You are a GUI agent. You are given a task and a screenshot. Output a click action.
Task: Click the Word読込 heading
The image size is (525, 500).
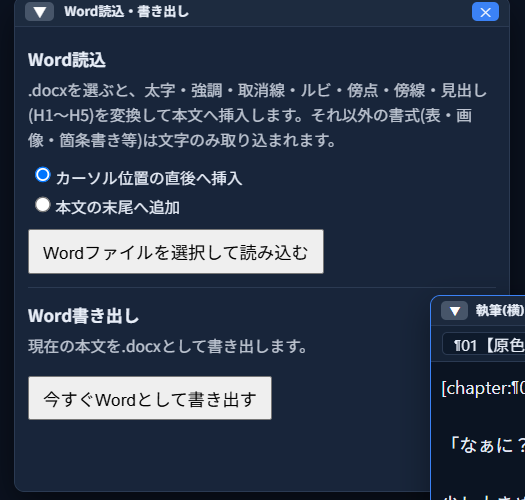coord(67,60)
